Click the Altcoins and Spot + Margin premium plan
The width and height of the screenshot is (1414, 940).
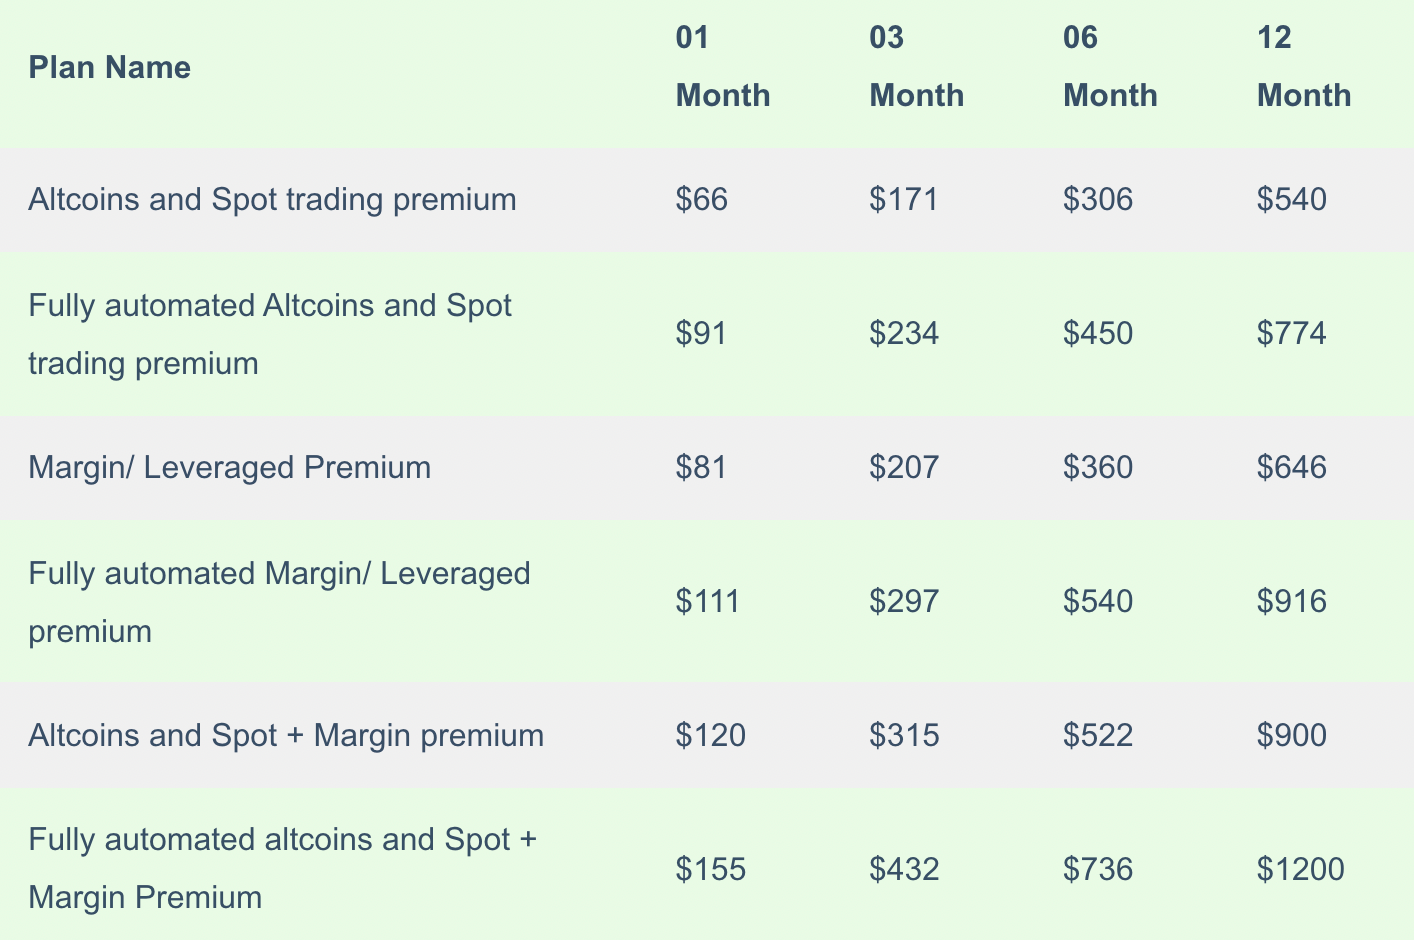point(286,736)
